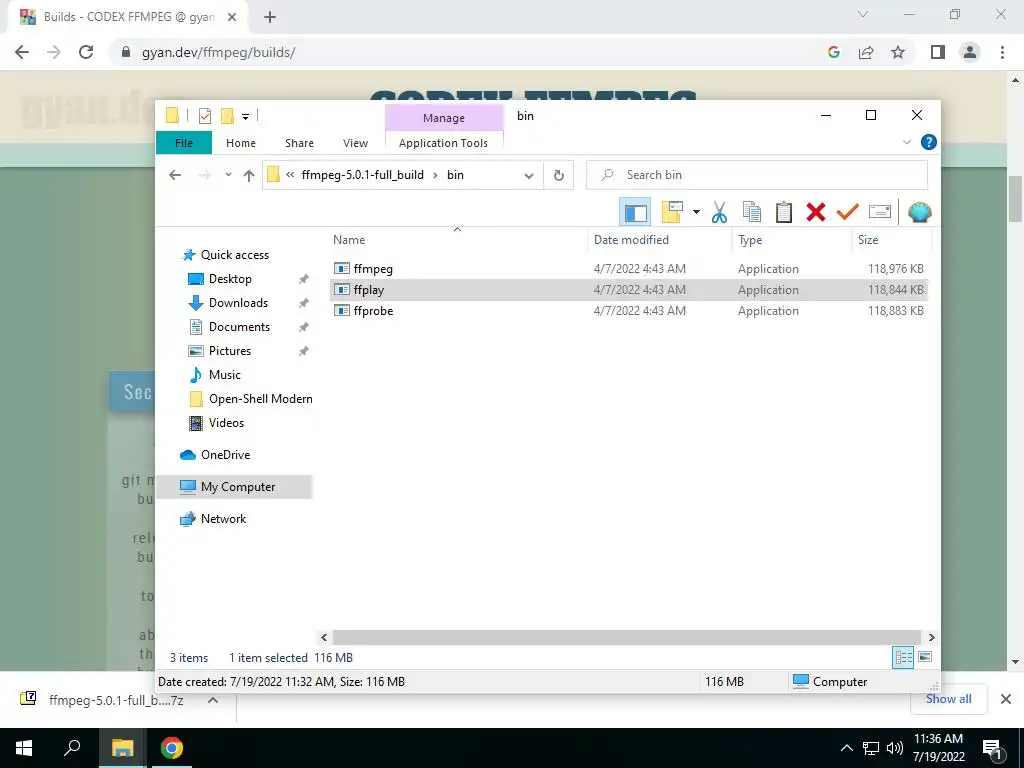The image size is (1024, 768).
Task: Switch to the Share ribbon tab
Action: click(x=299, y=143)
